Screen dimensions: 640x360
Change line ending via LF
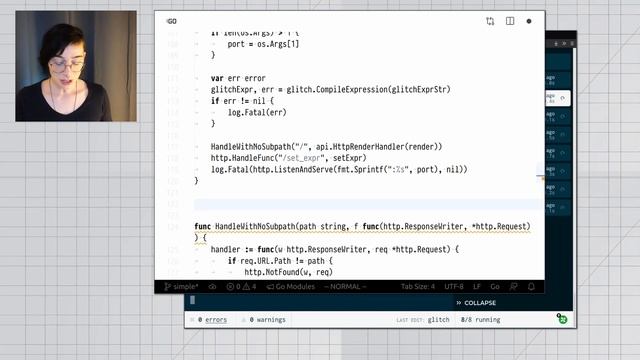pyautogui.click(x=477, y=287)
